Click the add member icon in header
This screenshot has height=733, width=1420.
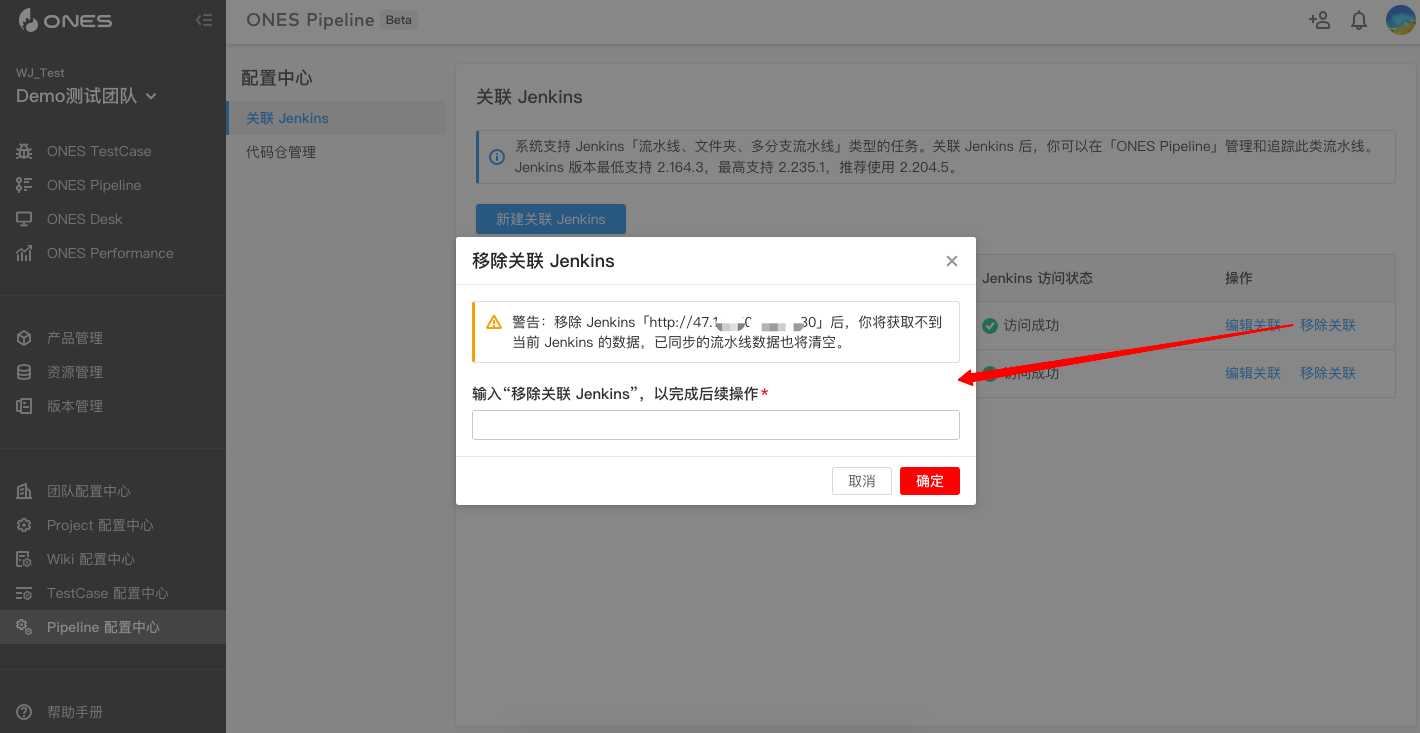point(1319,20)
